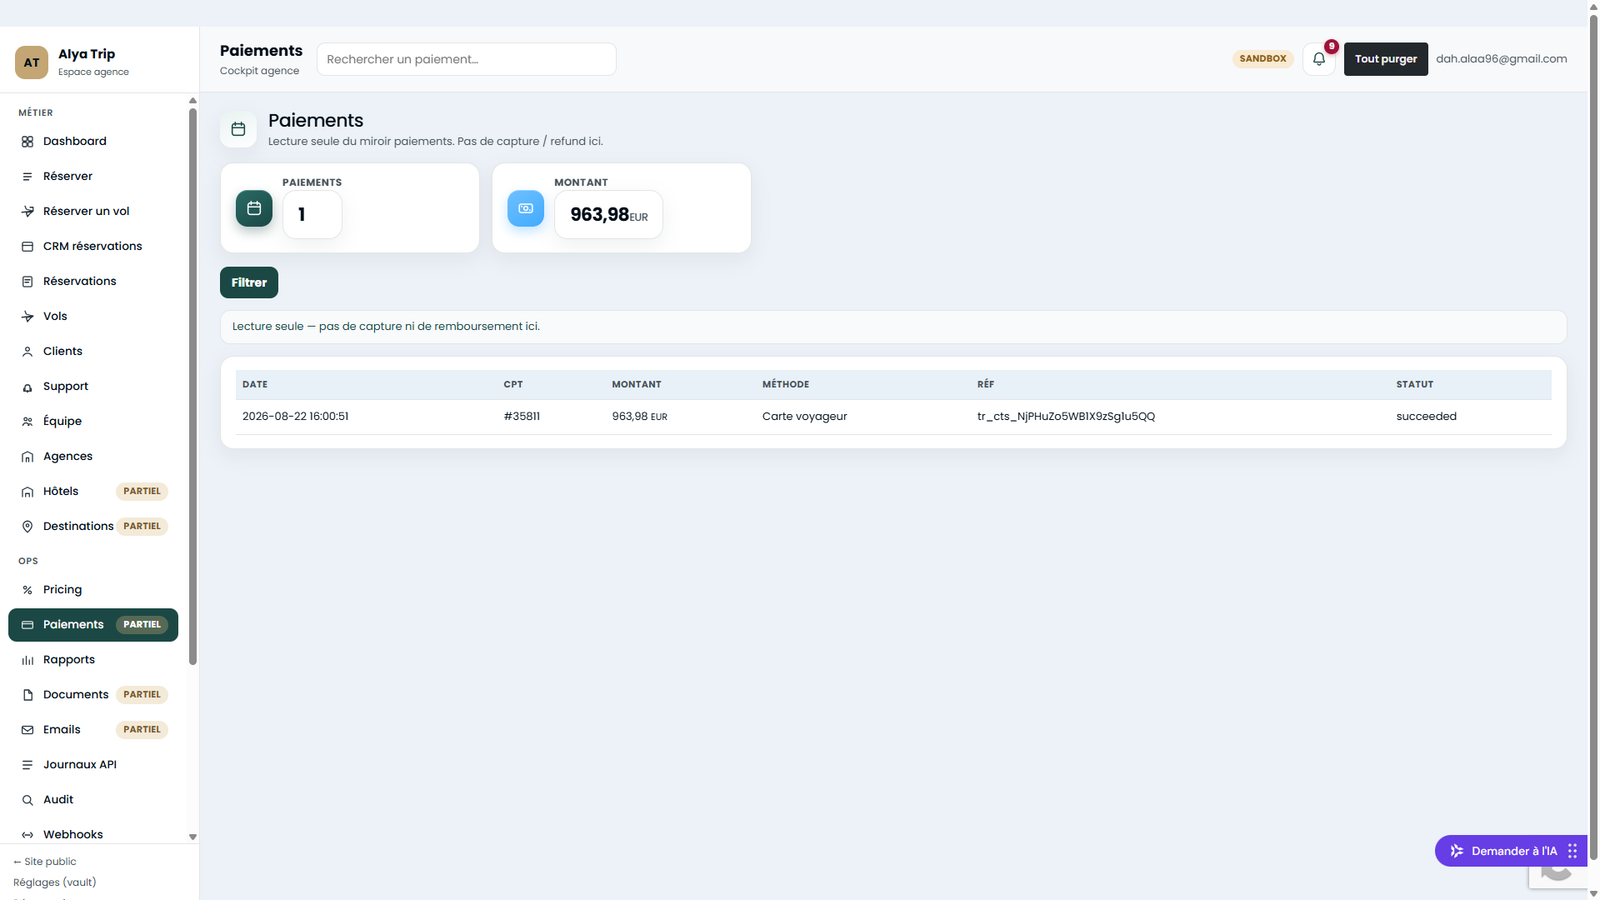
Task: Click the Pricing percent icon
Action: [x=28, y=590]
